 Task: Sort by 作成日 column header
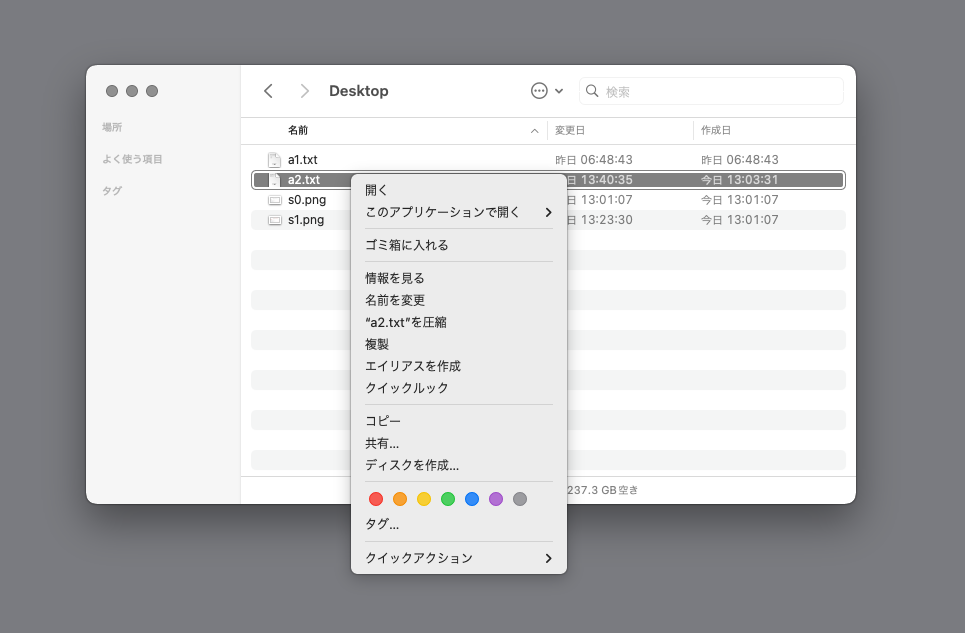(716, 131)
